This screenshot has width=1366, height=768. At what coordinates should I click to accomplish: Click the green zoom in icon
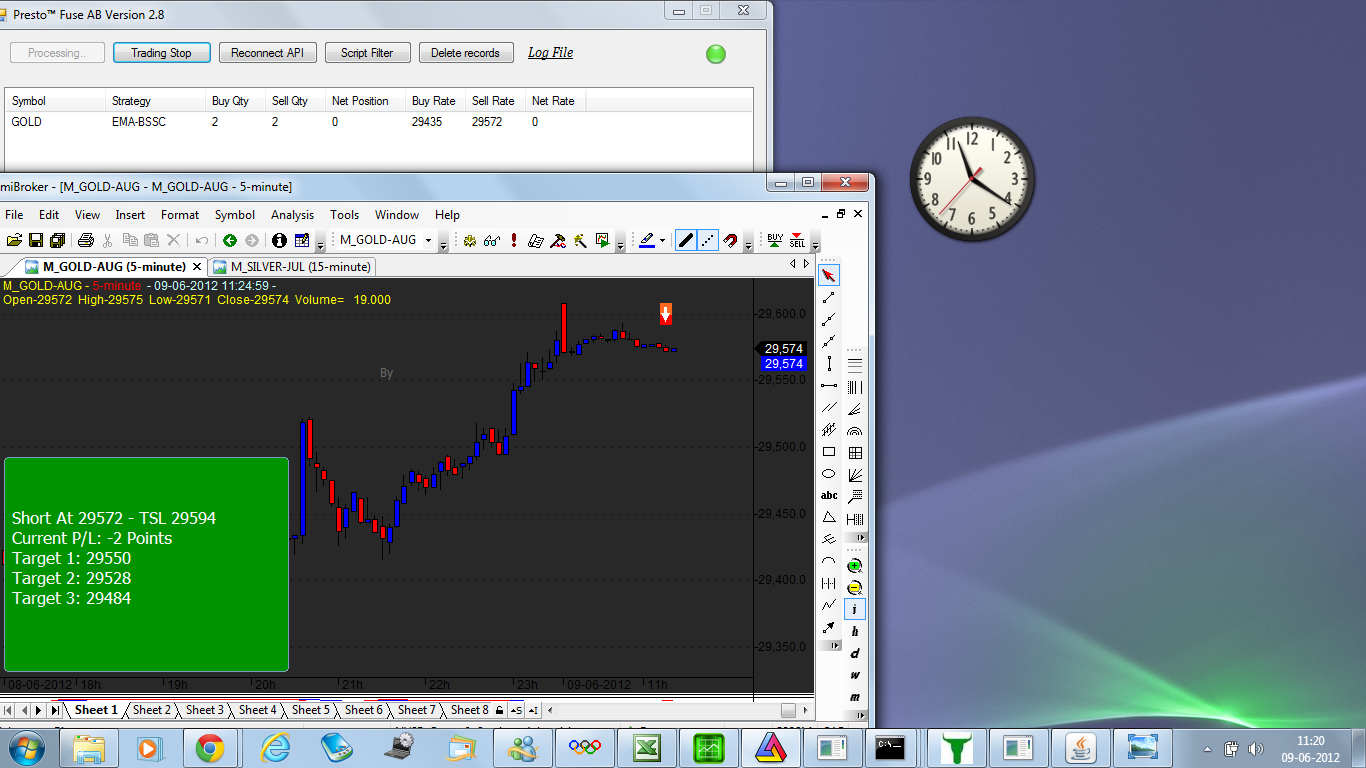click(x=855, y=566)
